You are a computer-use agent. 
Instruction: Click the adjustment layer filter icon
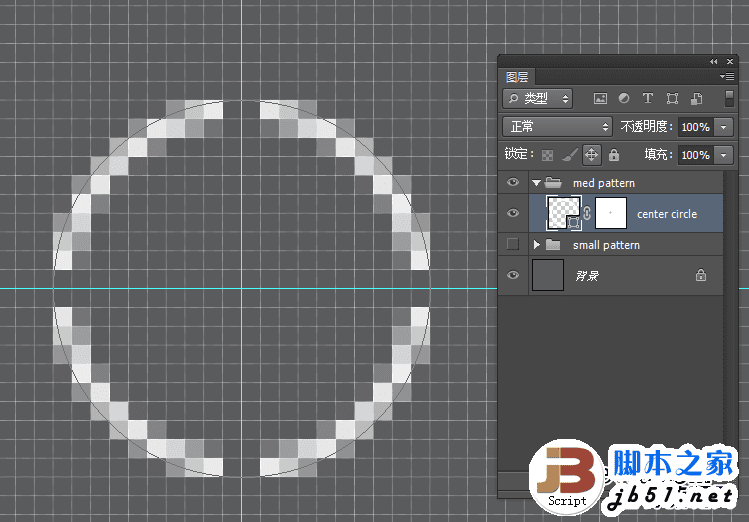pos(624,99)
